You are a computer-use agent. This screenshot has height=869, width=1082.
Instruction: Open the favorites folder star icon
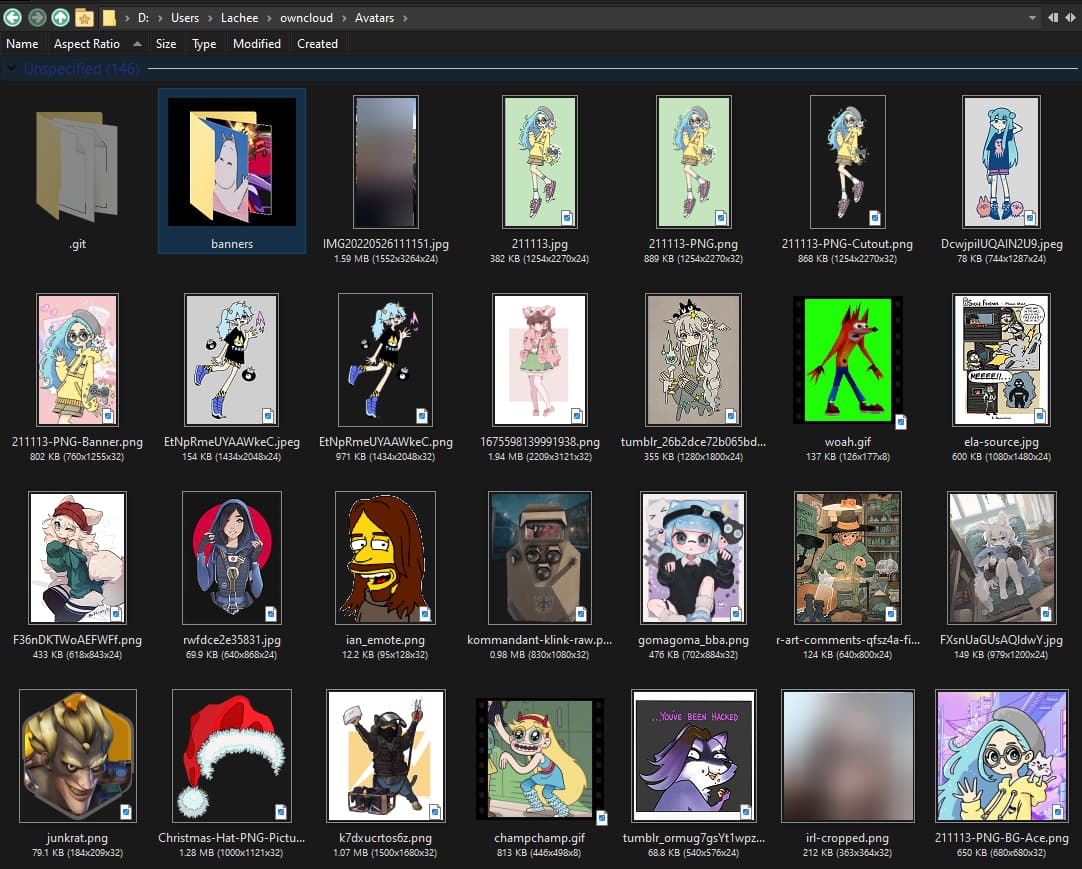pos(84,17)
